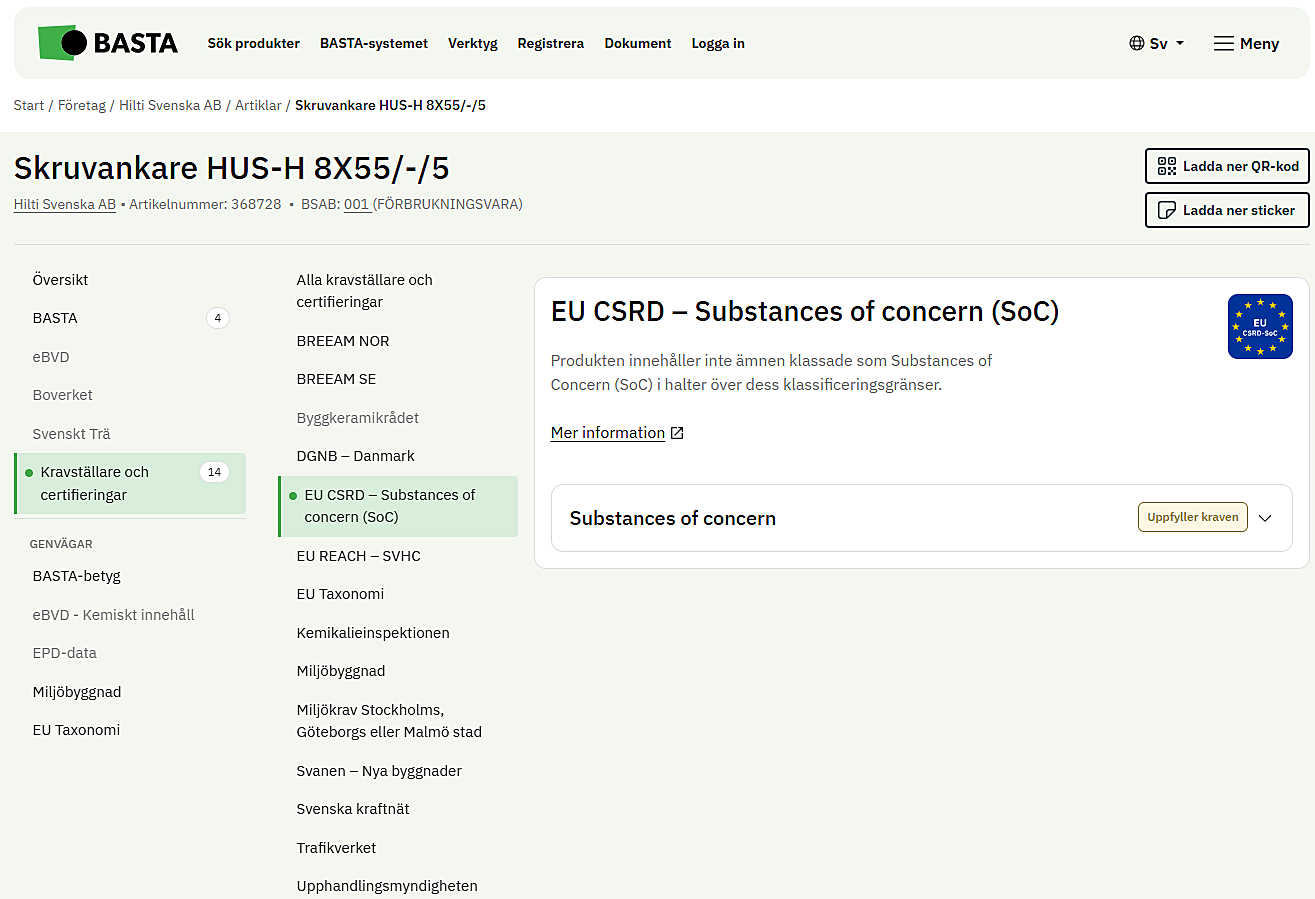
Task: Select Översikt in the left sidebar
Action: [130, 280]
